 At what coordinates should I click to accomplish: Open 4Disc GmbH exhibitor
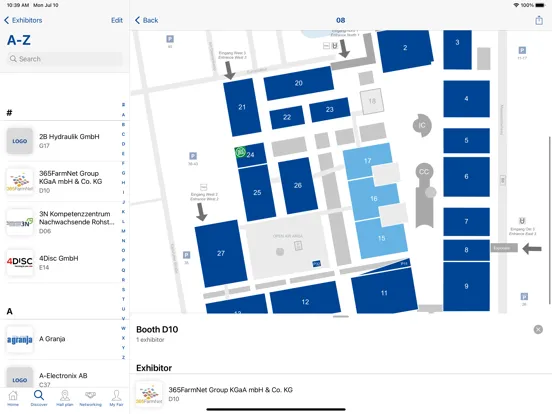pyautogui.click(x=64, y=263)
